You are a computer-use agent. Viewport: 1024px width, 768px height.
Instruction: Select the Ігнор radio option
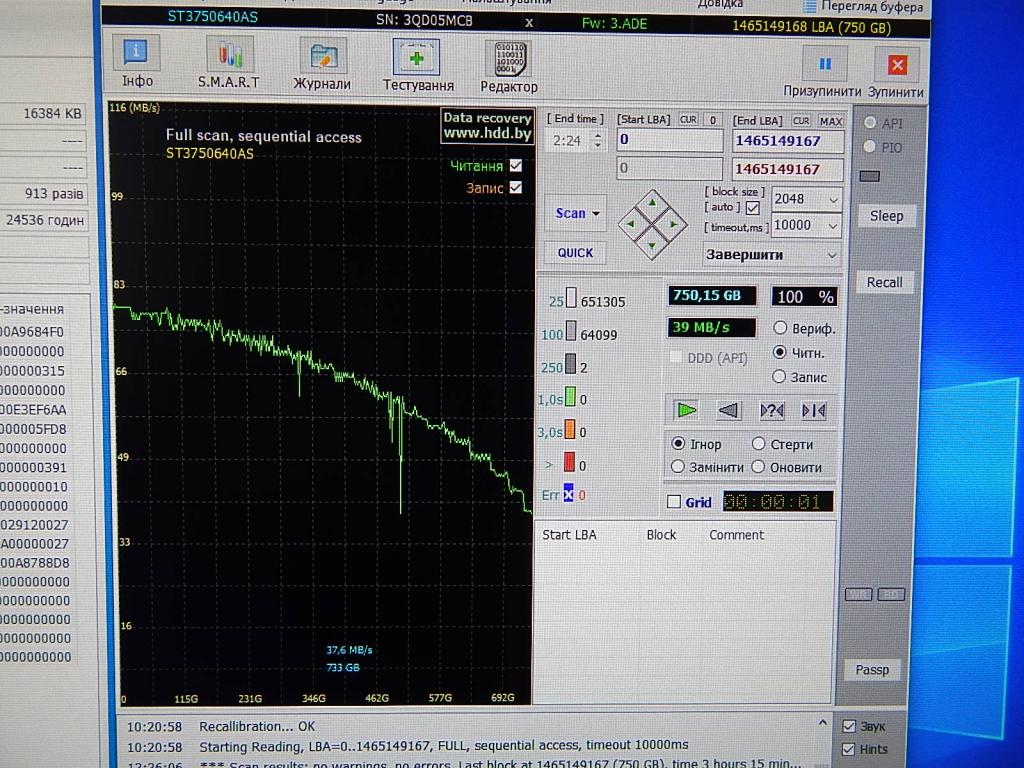[x=678, y=443]
